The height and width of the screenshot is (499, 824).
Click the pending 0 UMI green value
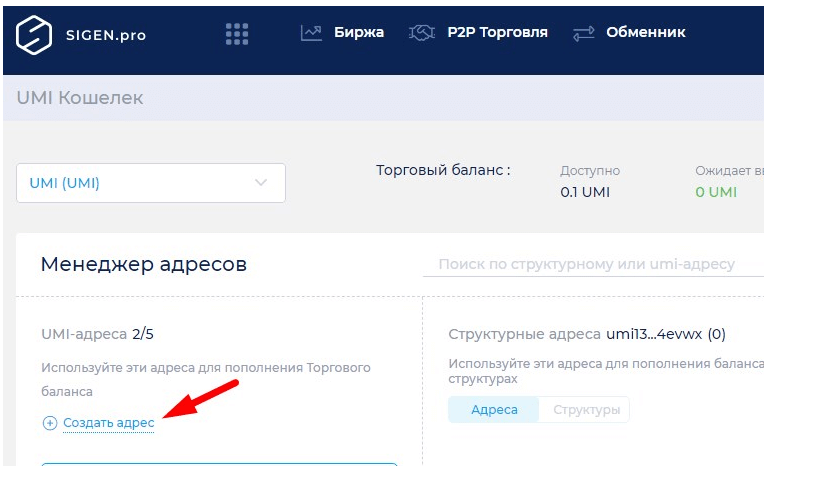pos(715,191)
